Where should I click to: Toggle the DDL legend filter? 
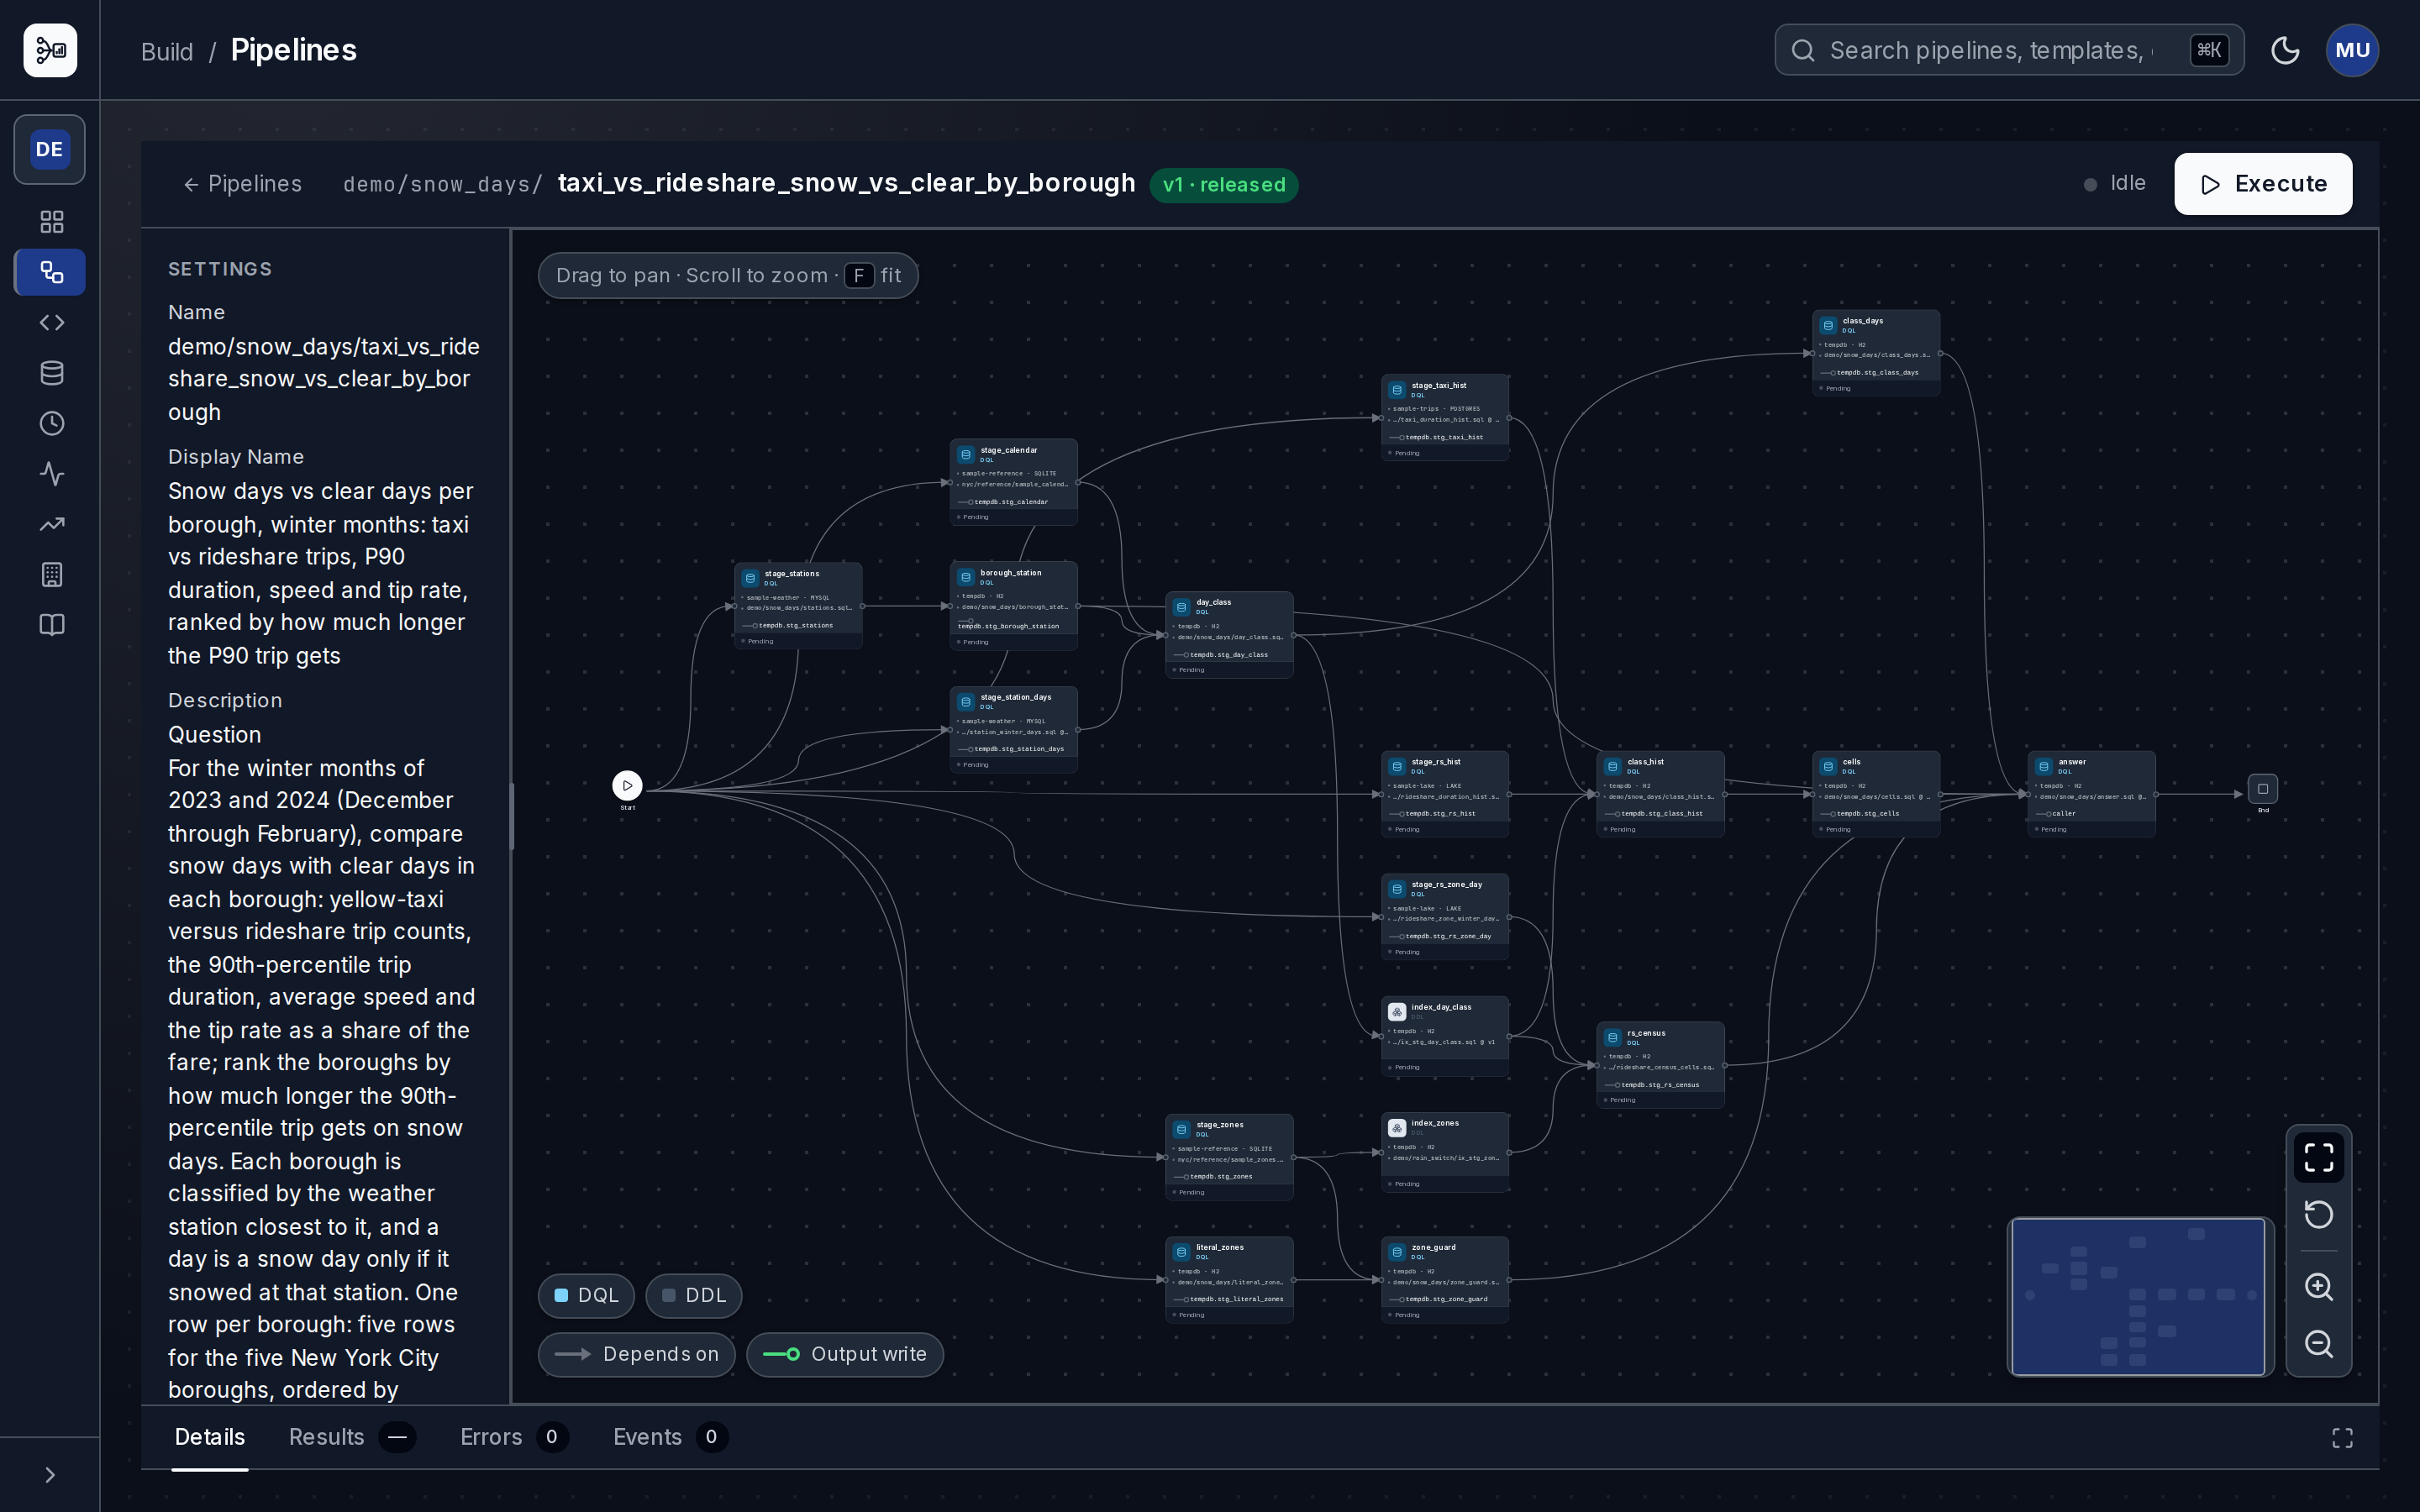[x=693, y=1295]
